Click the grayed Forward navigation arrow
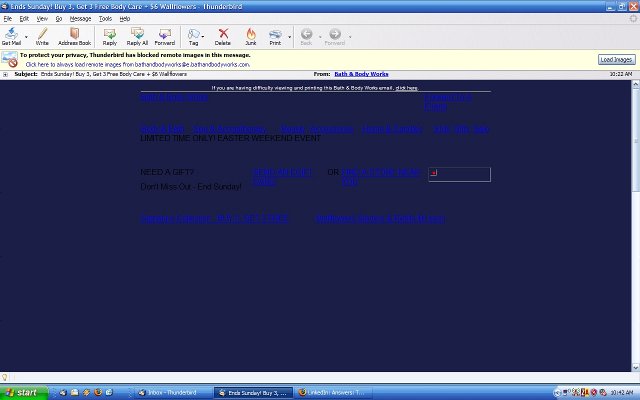 [335, 36]
